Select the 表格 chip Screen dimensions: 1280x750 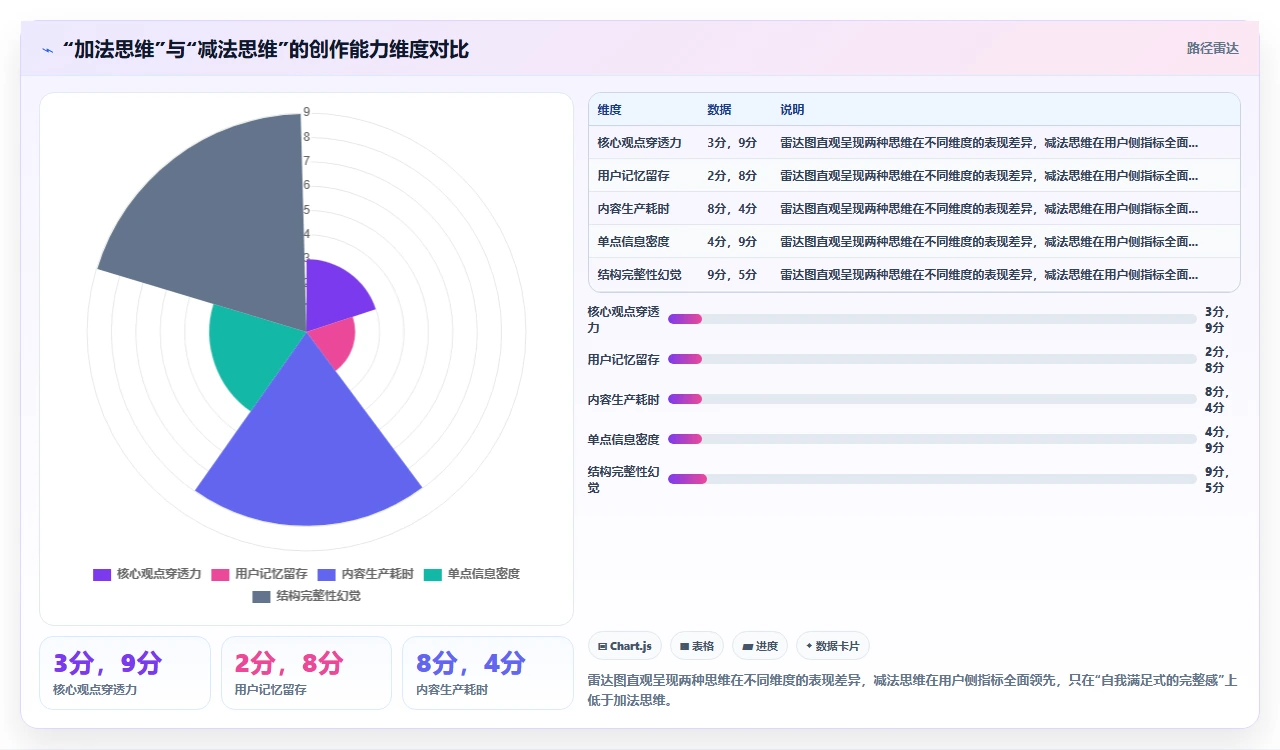(697, 646)
